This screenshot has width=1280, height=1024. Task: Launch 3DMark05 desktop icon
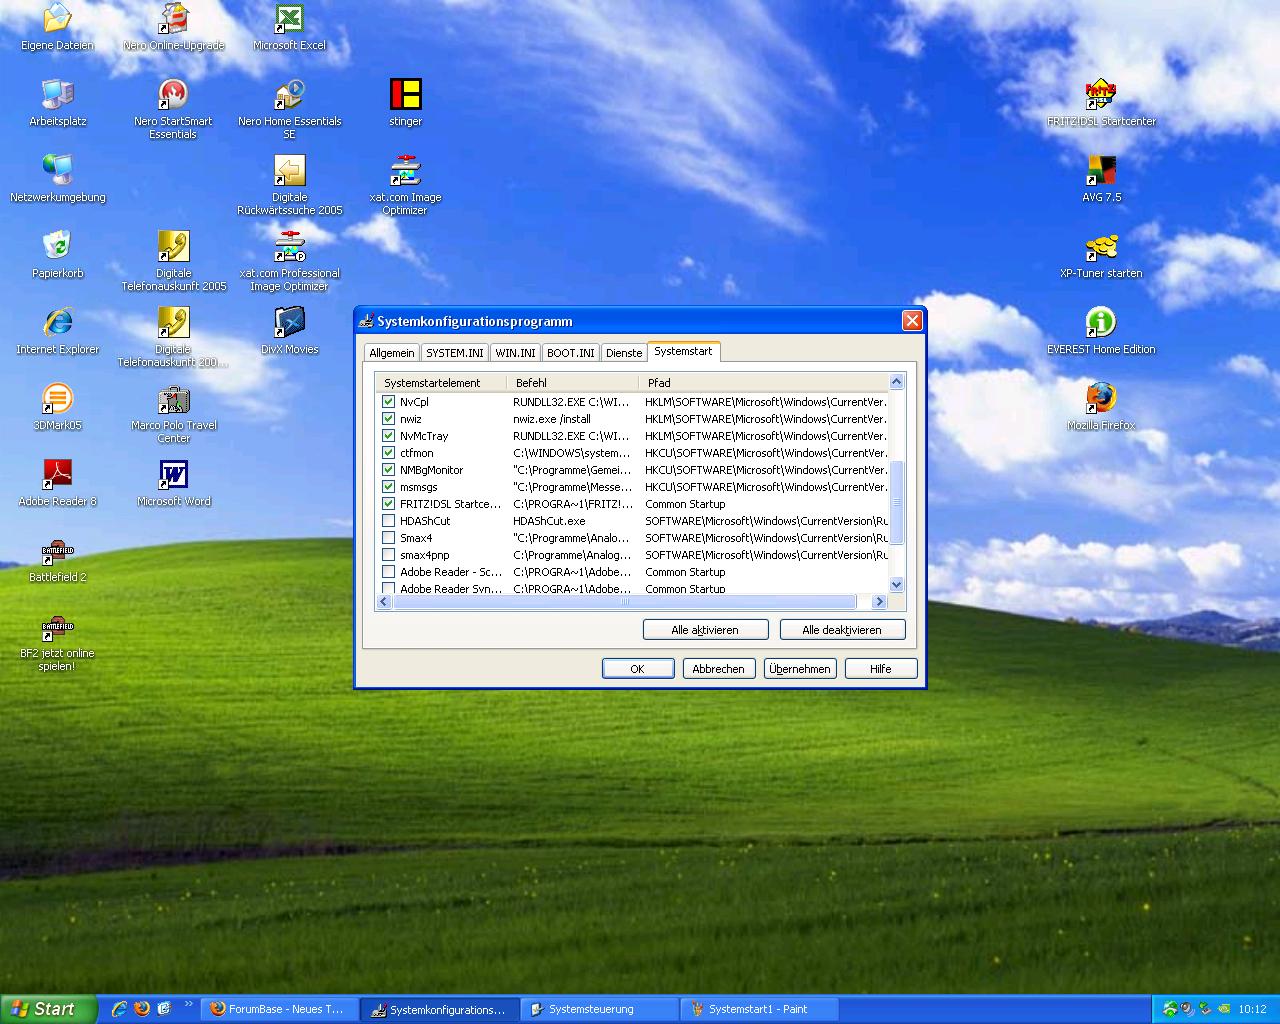(57, 406)
